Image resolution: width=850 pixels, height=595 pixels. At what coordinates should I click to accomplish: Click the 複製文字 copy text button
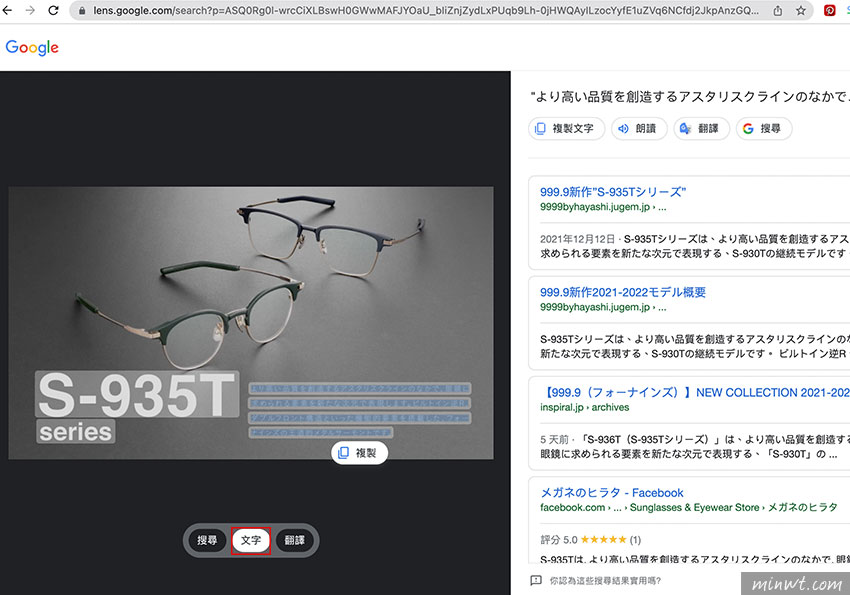[x=566, y=128]
